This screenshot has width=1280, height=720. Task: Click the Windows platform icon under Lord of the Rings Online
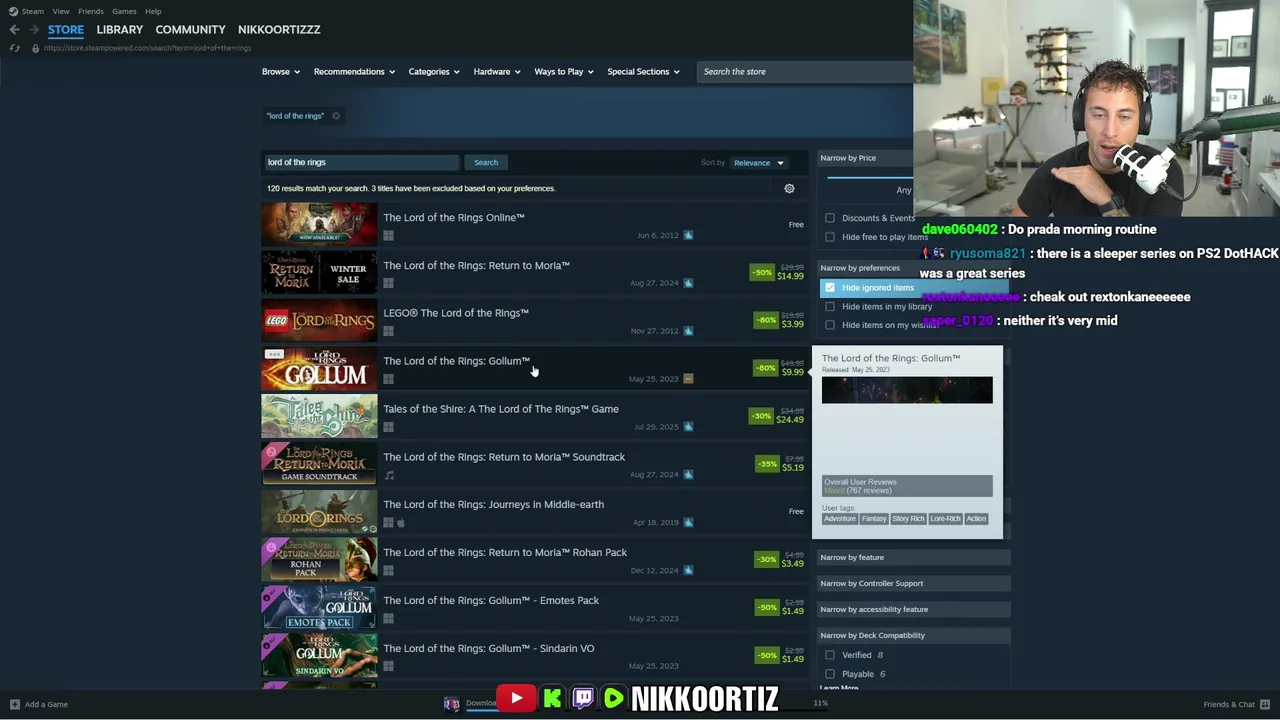[x=388, y=235]
